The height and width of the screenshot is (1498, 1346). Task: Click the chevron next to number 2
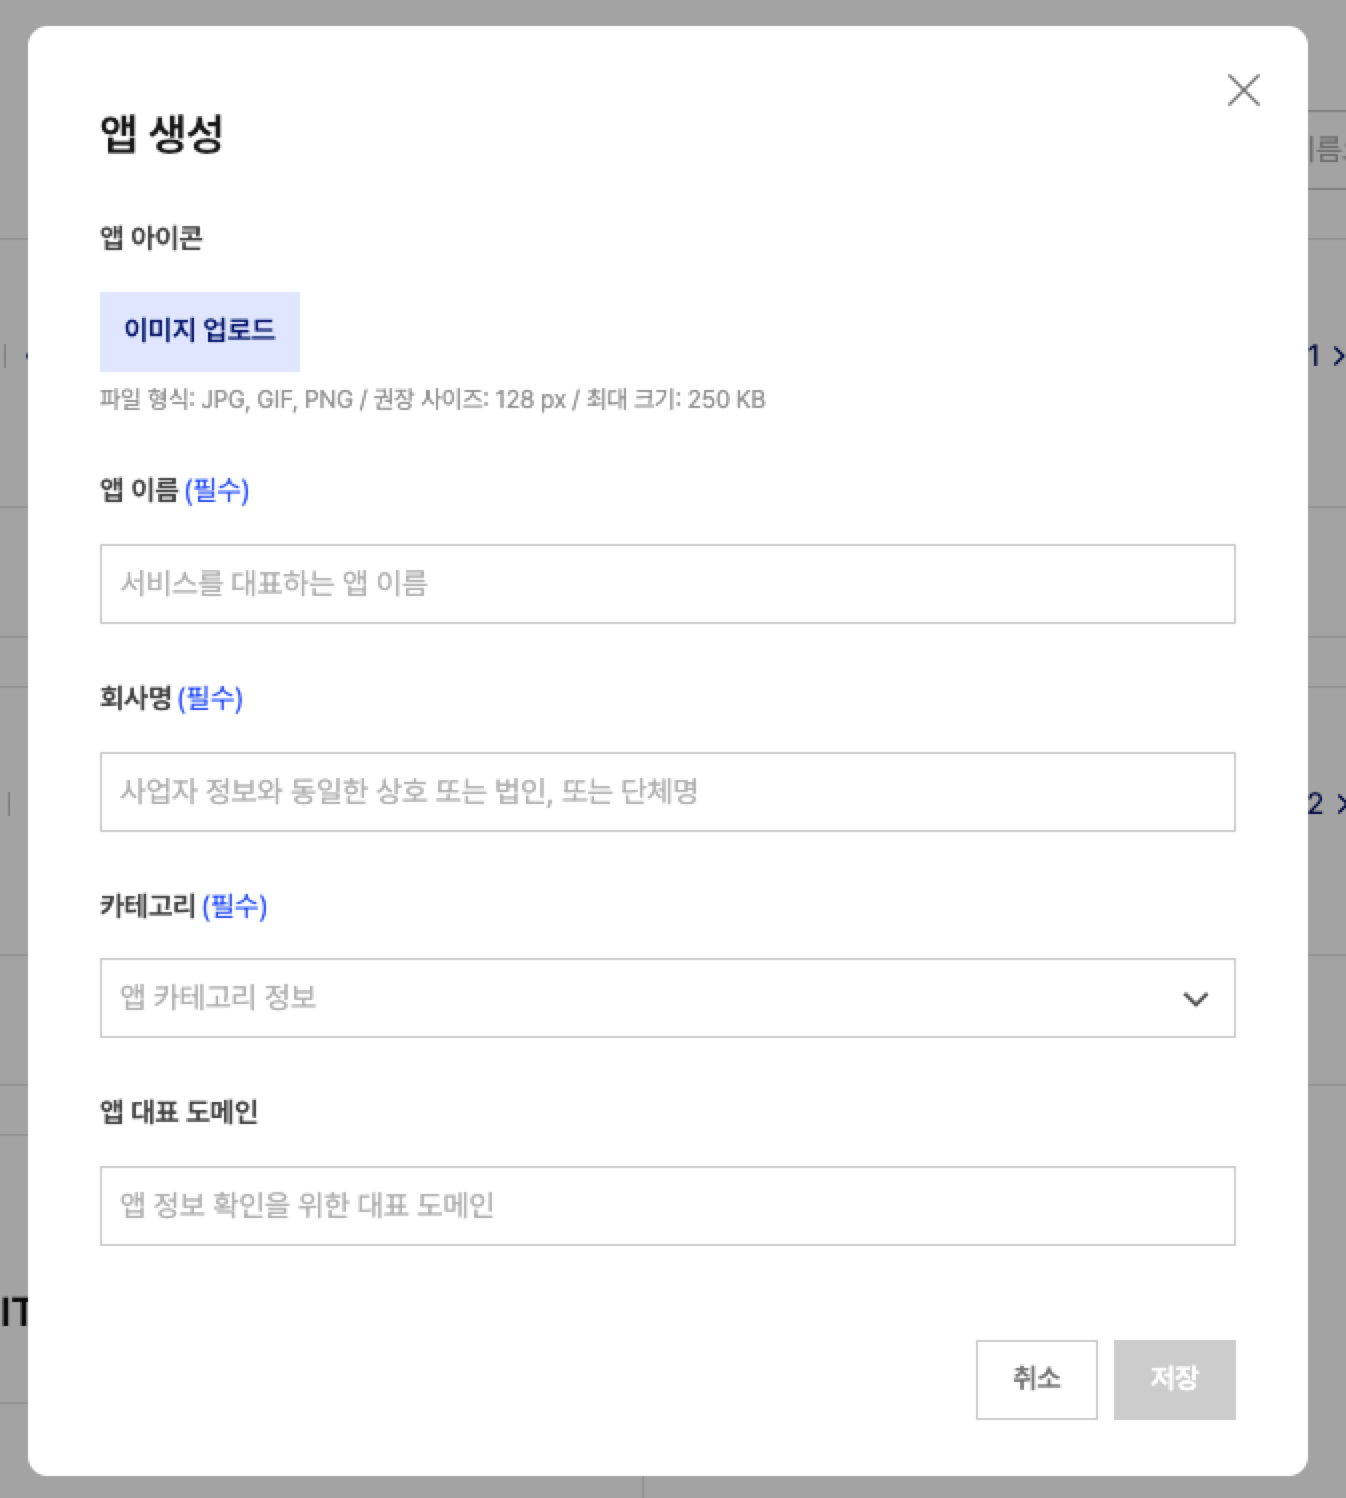click(1339, 804)
